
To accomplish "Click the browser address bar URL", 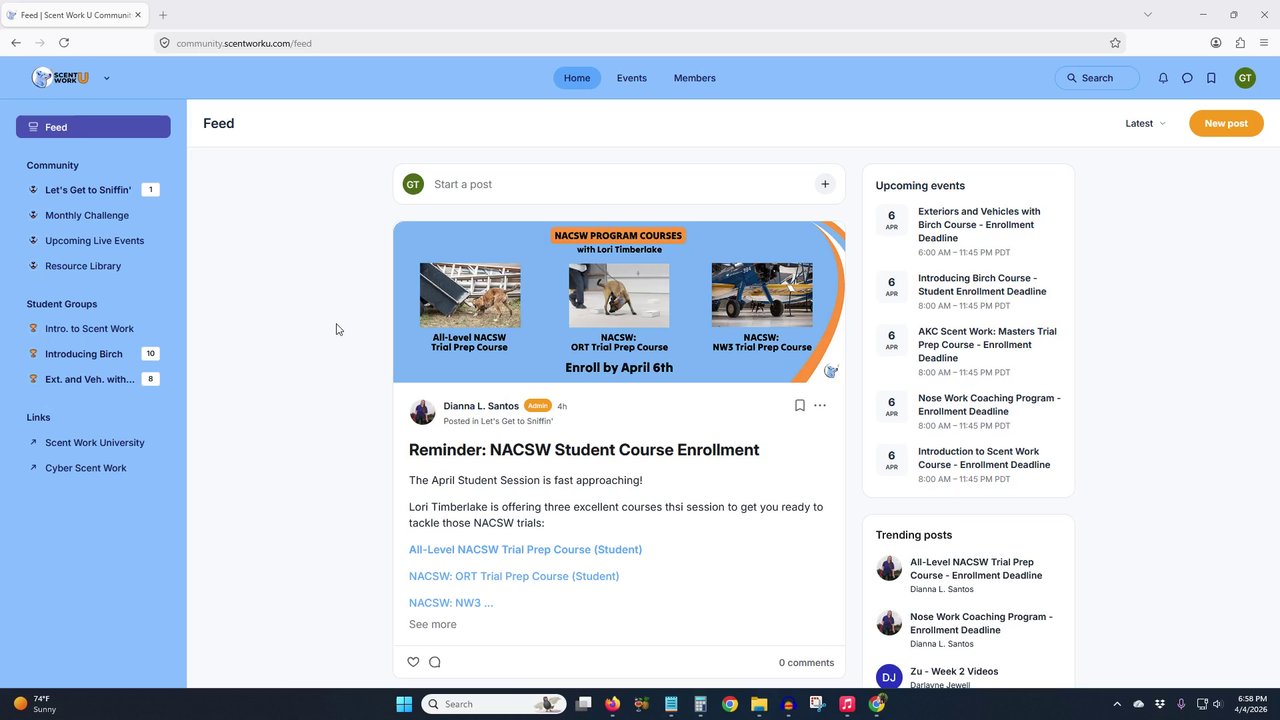I will tap(244, 44).
